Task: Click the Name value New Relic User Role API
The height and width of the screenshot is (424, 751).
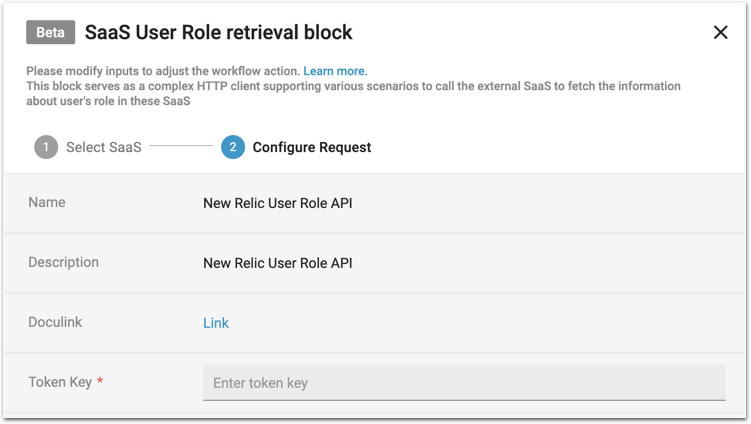Action: click(277, 203)
